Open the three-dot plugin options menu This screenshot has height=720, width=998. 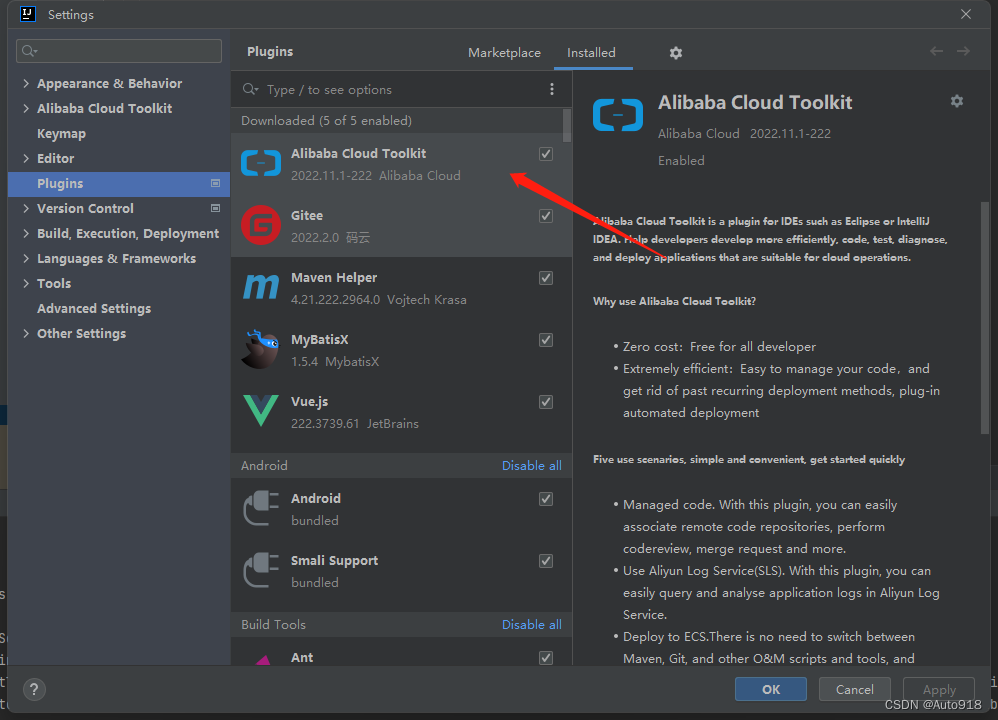[x=551, y=89]
